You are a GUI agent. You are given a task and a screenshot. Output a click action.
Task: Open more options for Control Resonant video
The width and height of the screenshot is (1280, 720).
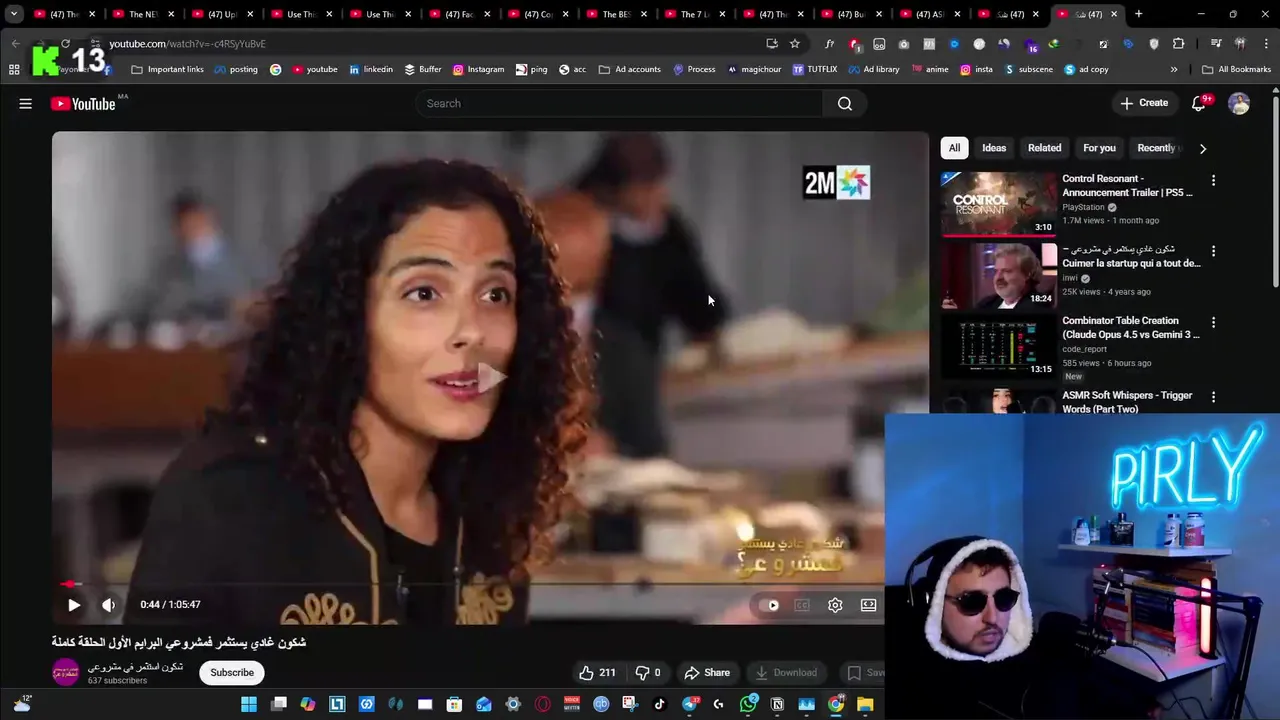point(1213,181)
